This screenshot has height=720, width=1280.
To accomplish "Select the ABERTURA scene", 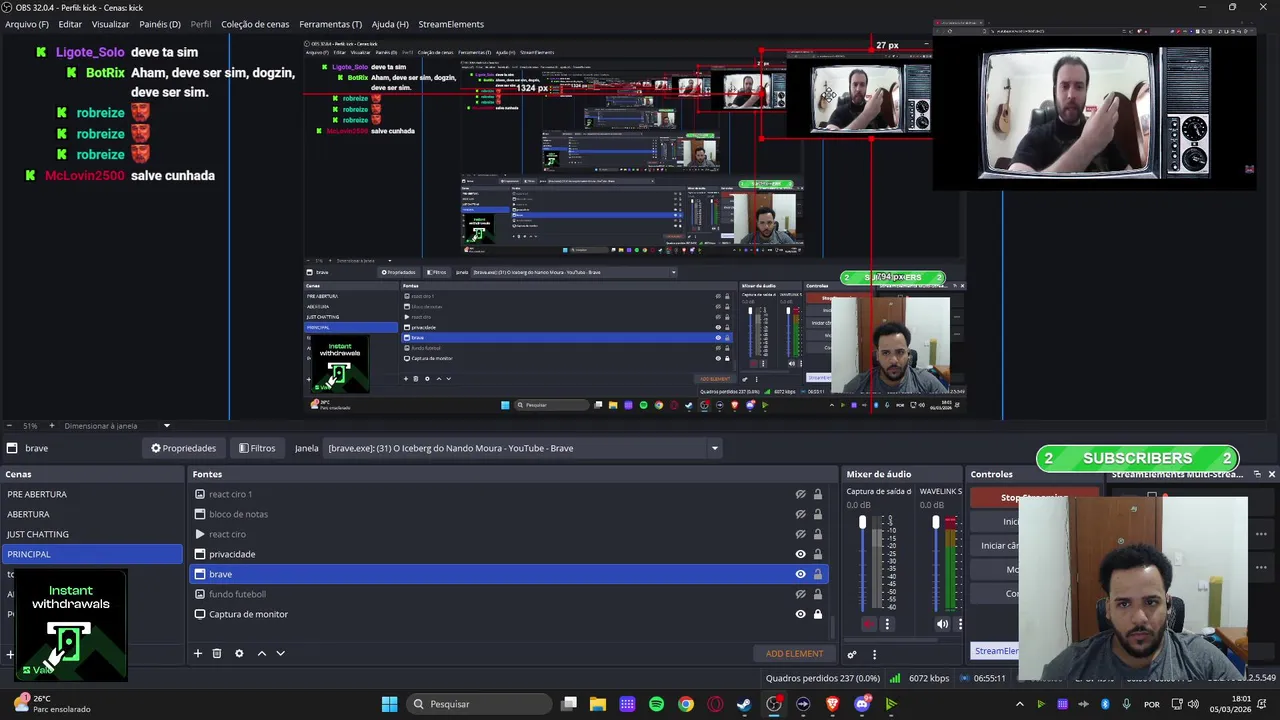I will (x=92, y=514).
